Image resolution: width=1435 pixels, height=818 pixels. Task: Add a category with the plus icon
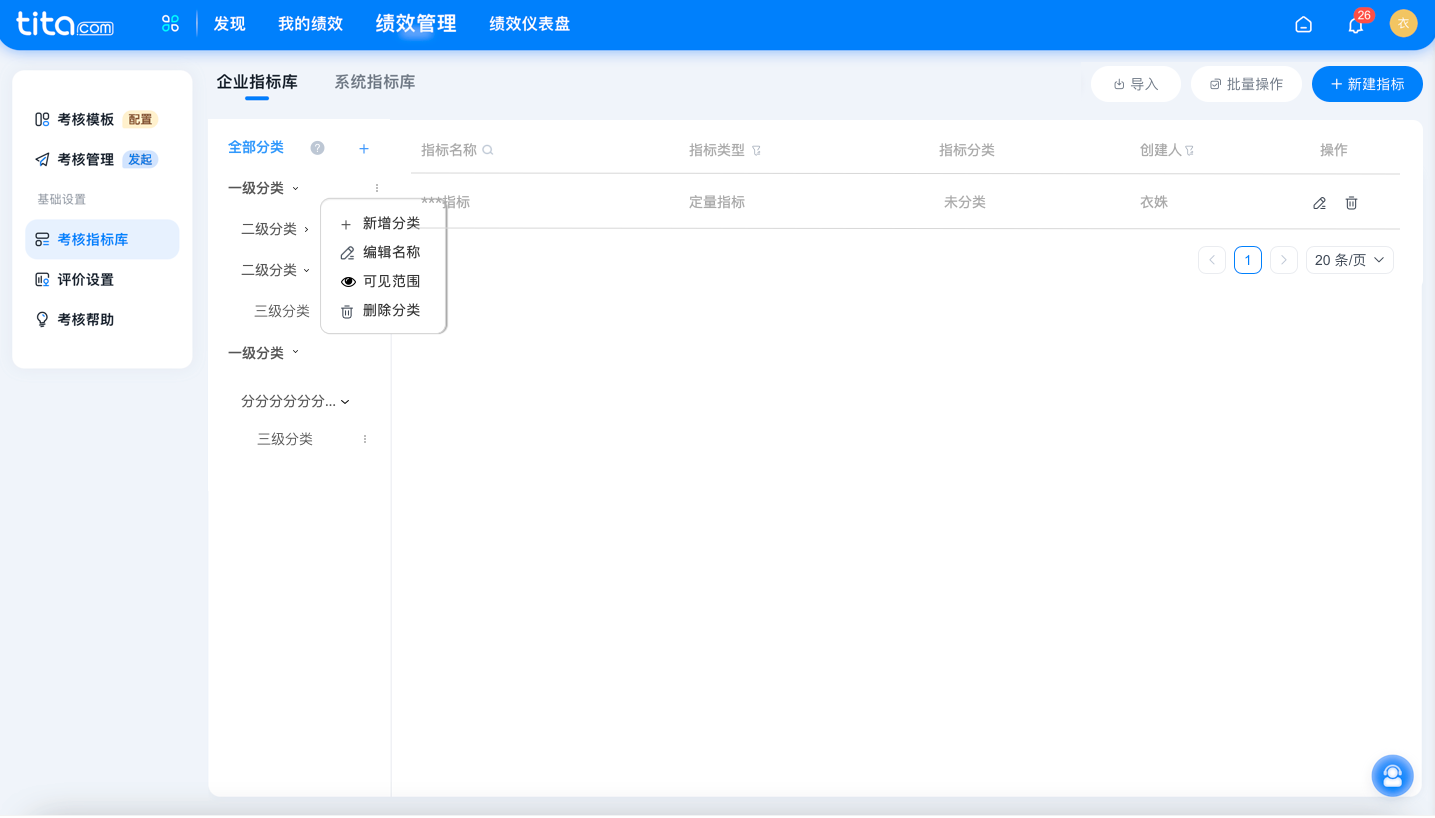click(364, 149)
